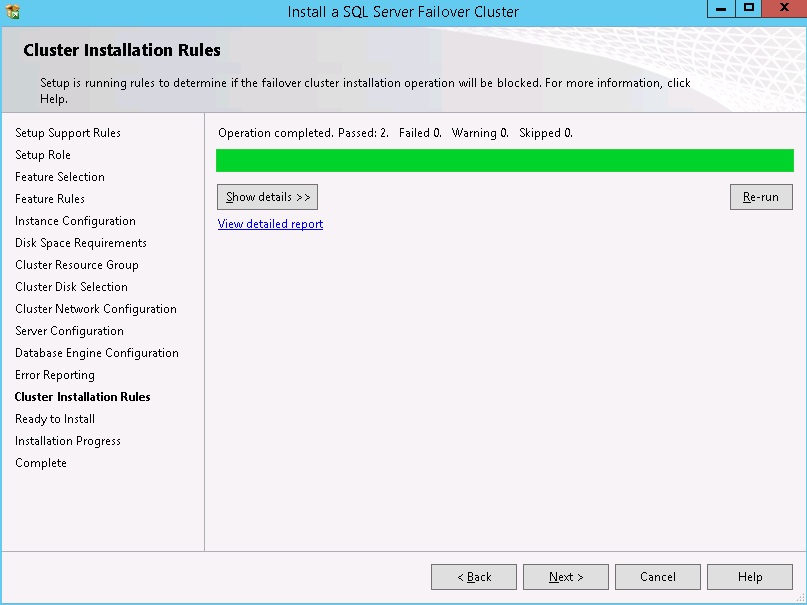Select Cluster Network Configuration step
Image resolution: width=807 pixels, height=605 pixels.
[x=96, y=309]
